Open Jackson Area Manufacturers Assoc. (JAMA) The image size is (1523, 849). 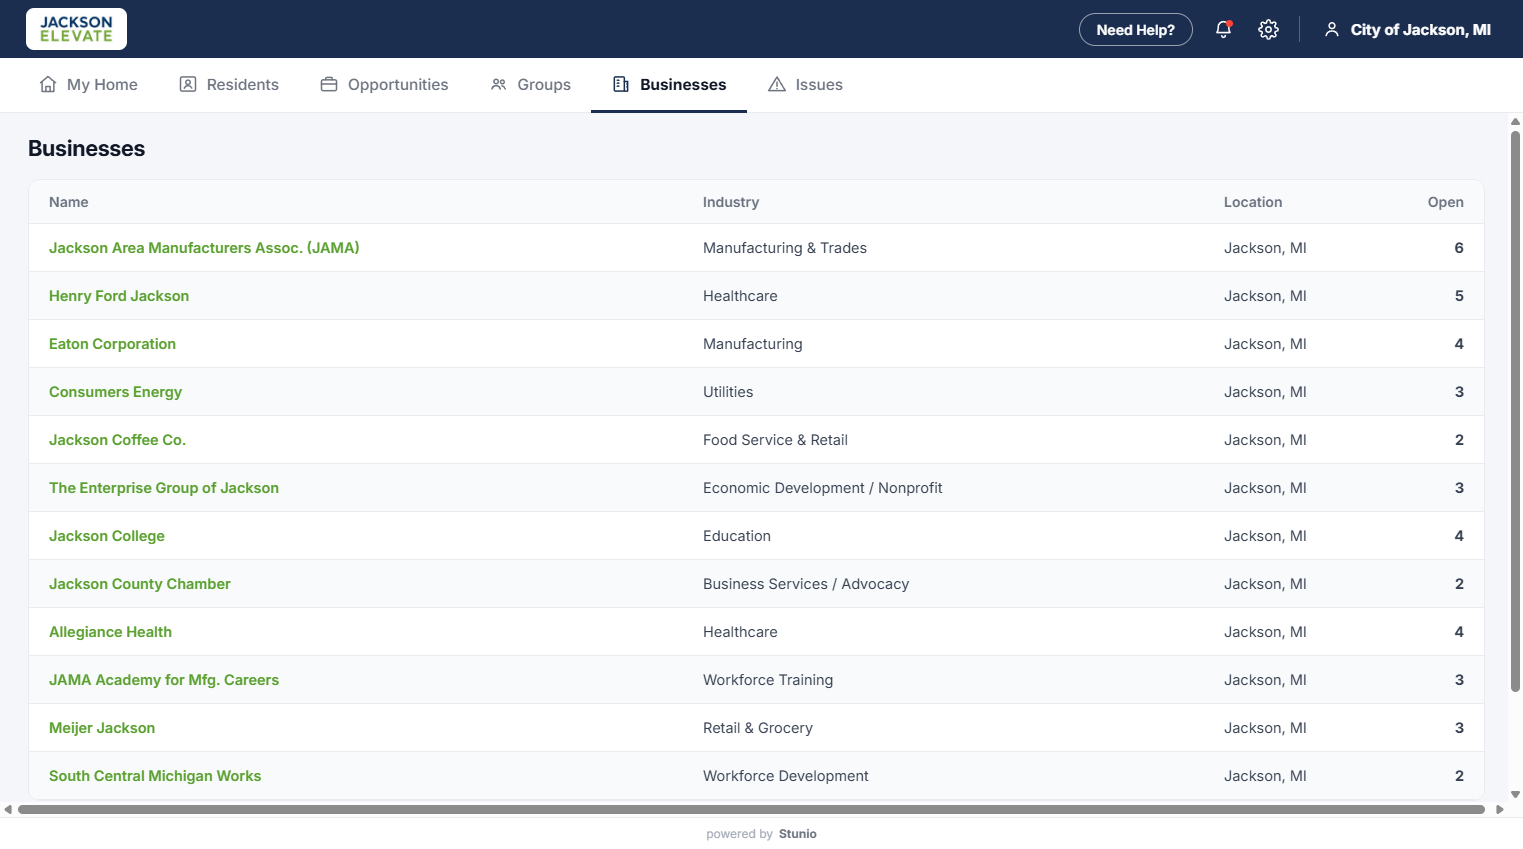204,248
